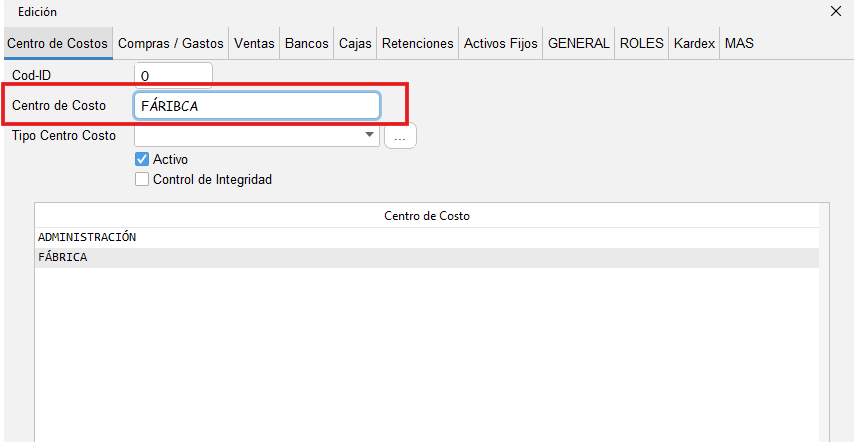This screenshot has width=854, height=442.
Task: Switch to the Compras / Gastos tab
Action: point(170,44)
